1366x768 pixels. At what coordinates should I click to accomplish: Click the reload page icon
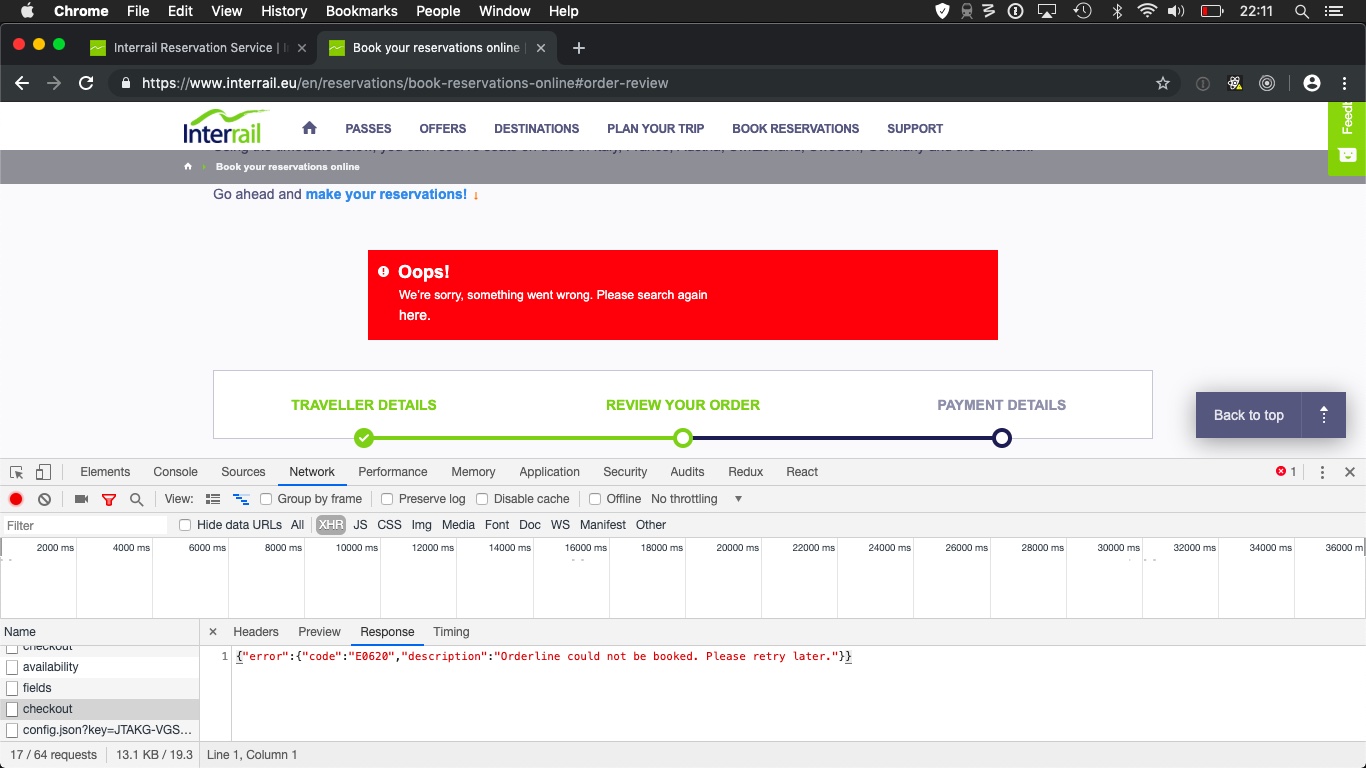(87, 83)
